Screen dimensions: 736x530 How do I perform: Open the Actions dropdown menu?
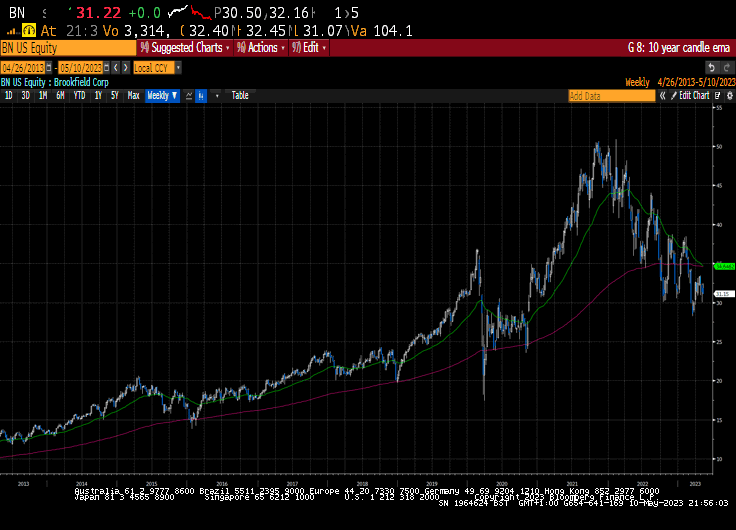pos(261,48)
